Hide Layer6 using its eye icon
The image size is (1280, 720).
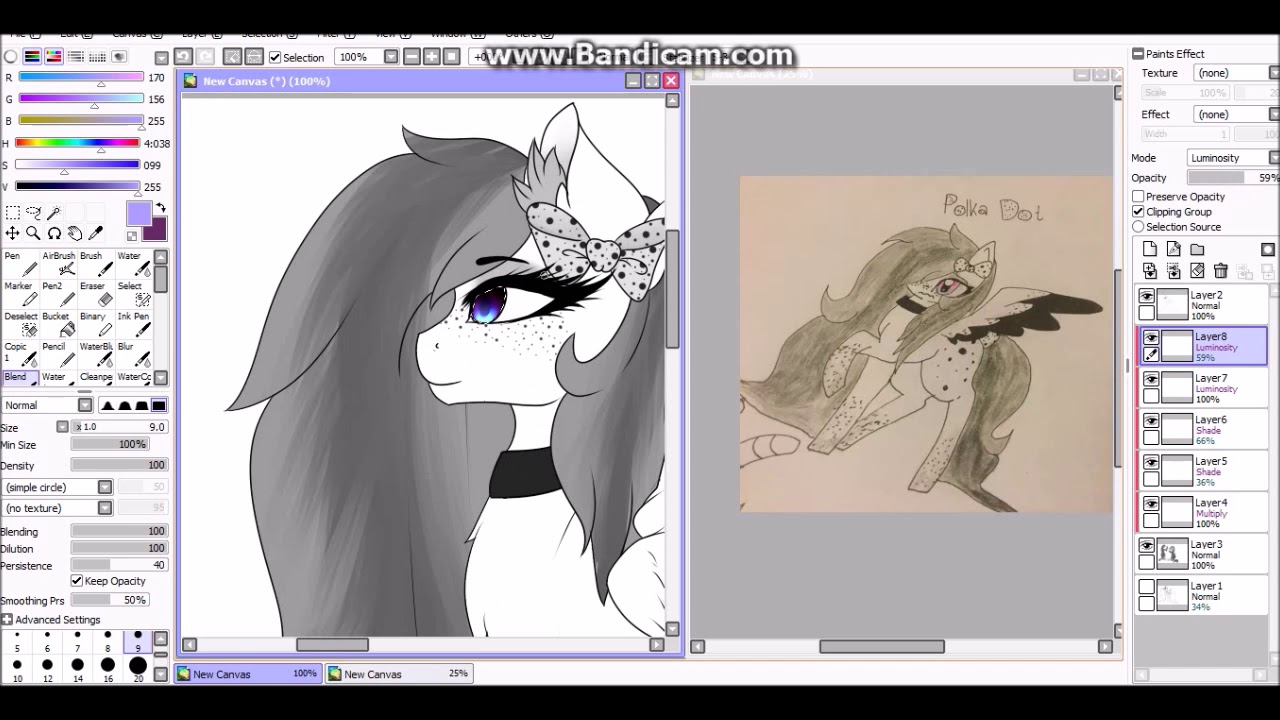point(1151,421)
